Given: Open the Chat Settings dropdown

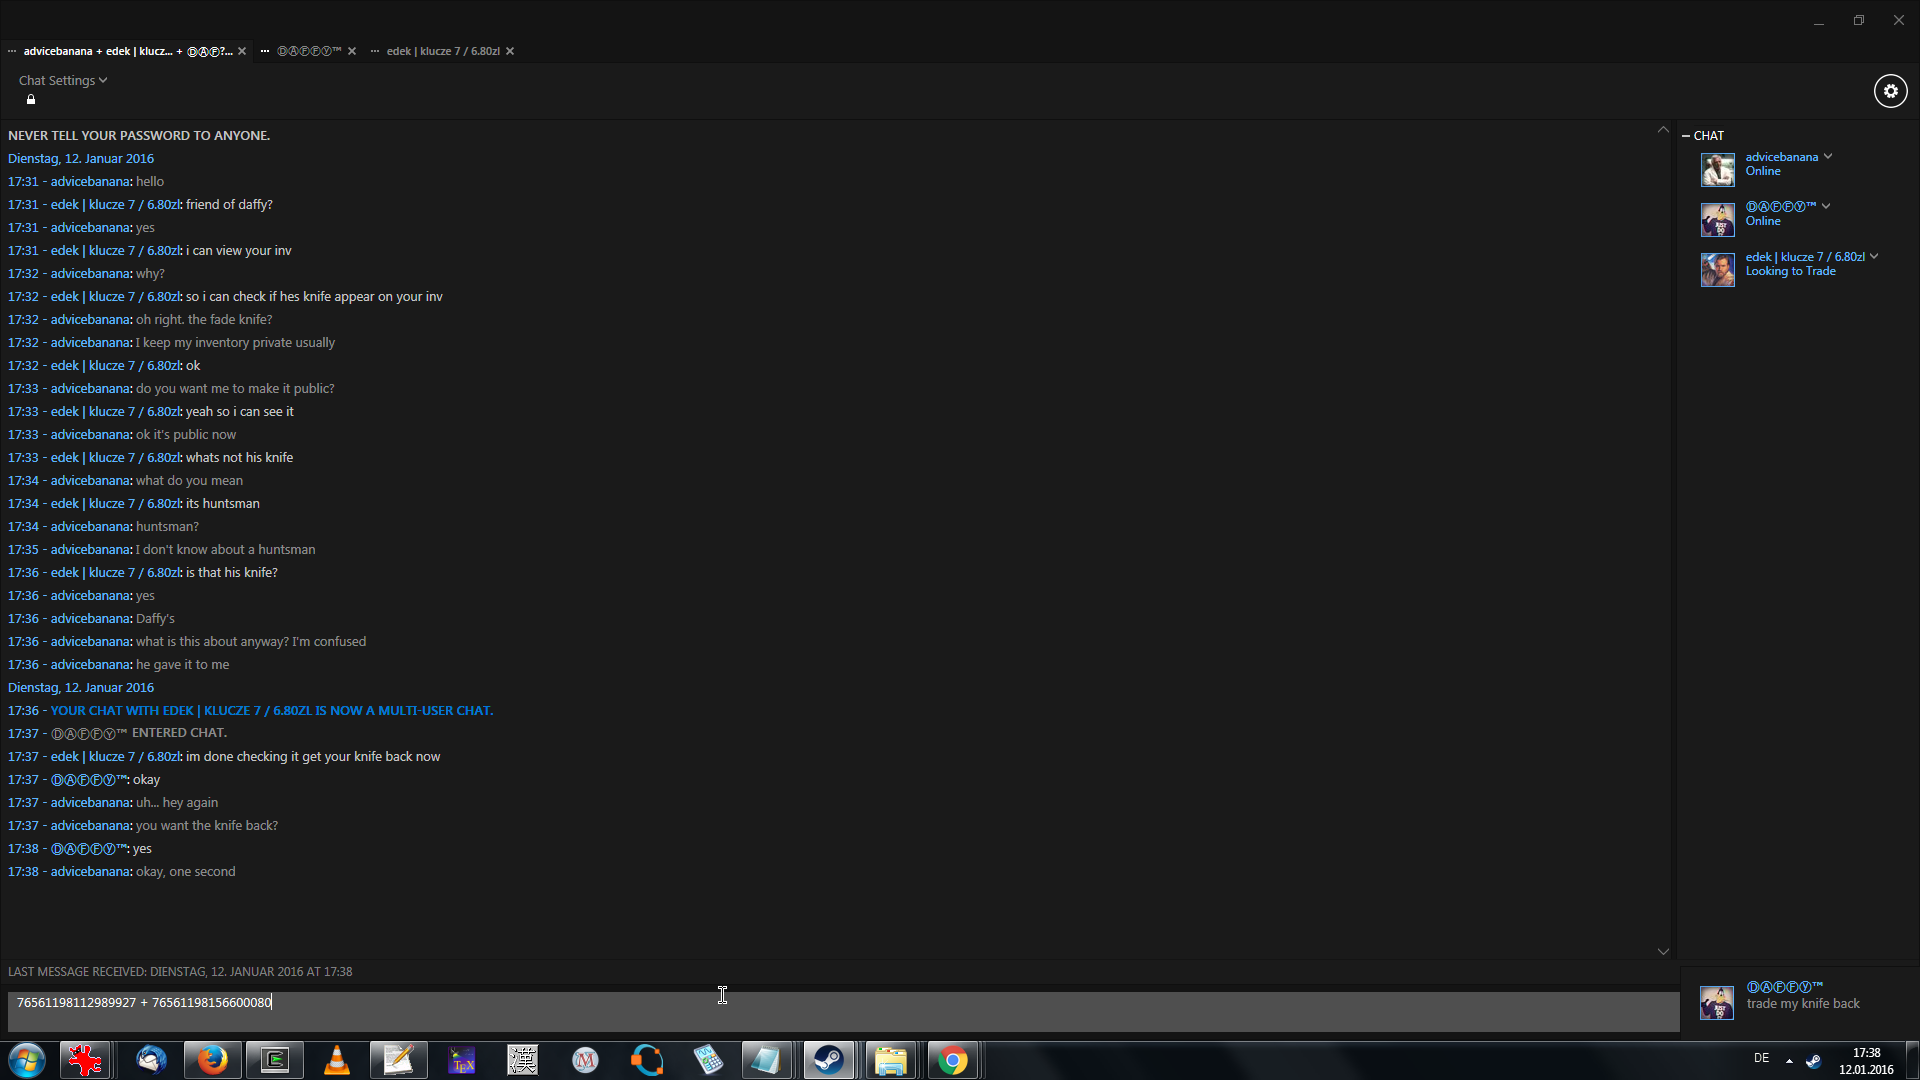Looking at the screenshot, I should coord(62,80).
